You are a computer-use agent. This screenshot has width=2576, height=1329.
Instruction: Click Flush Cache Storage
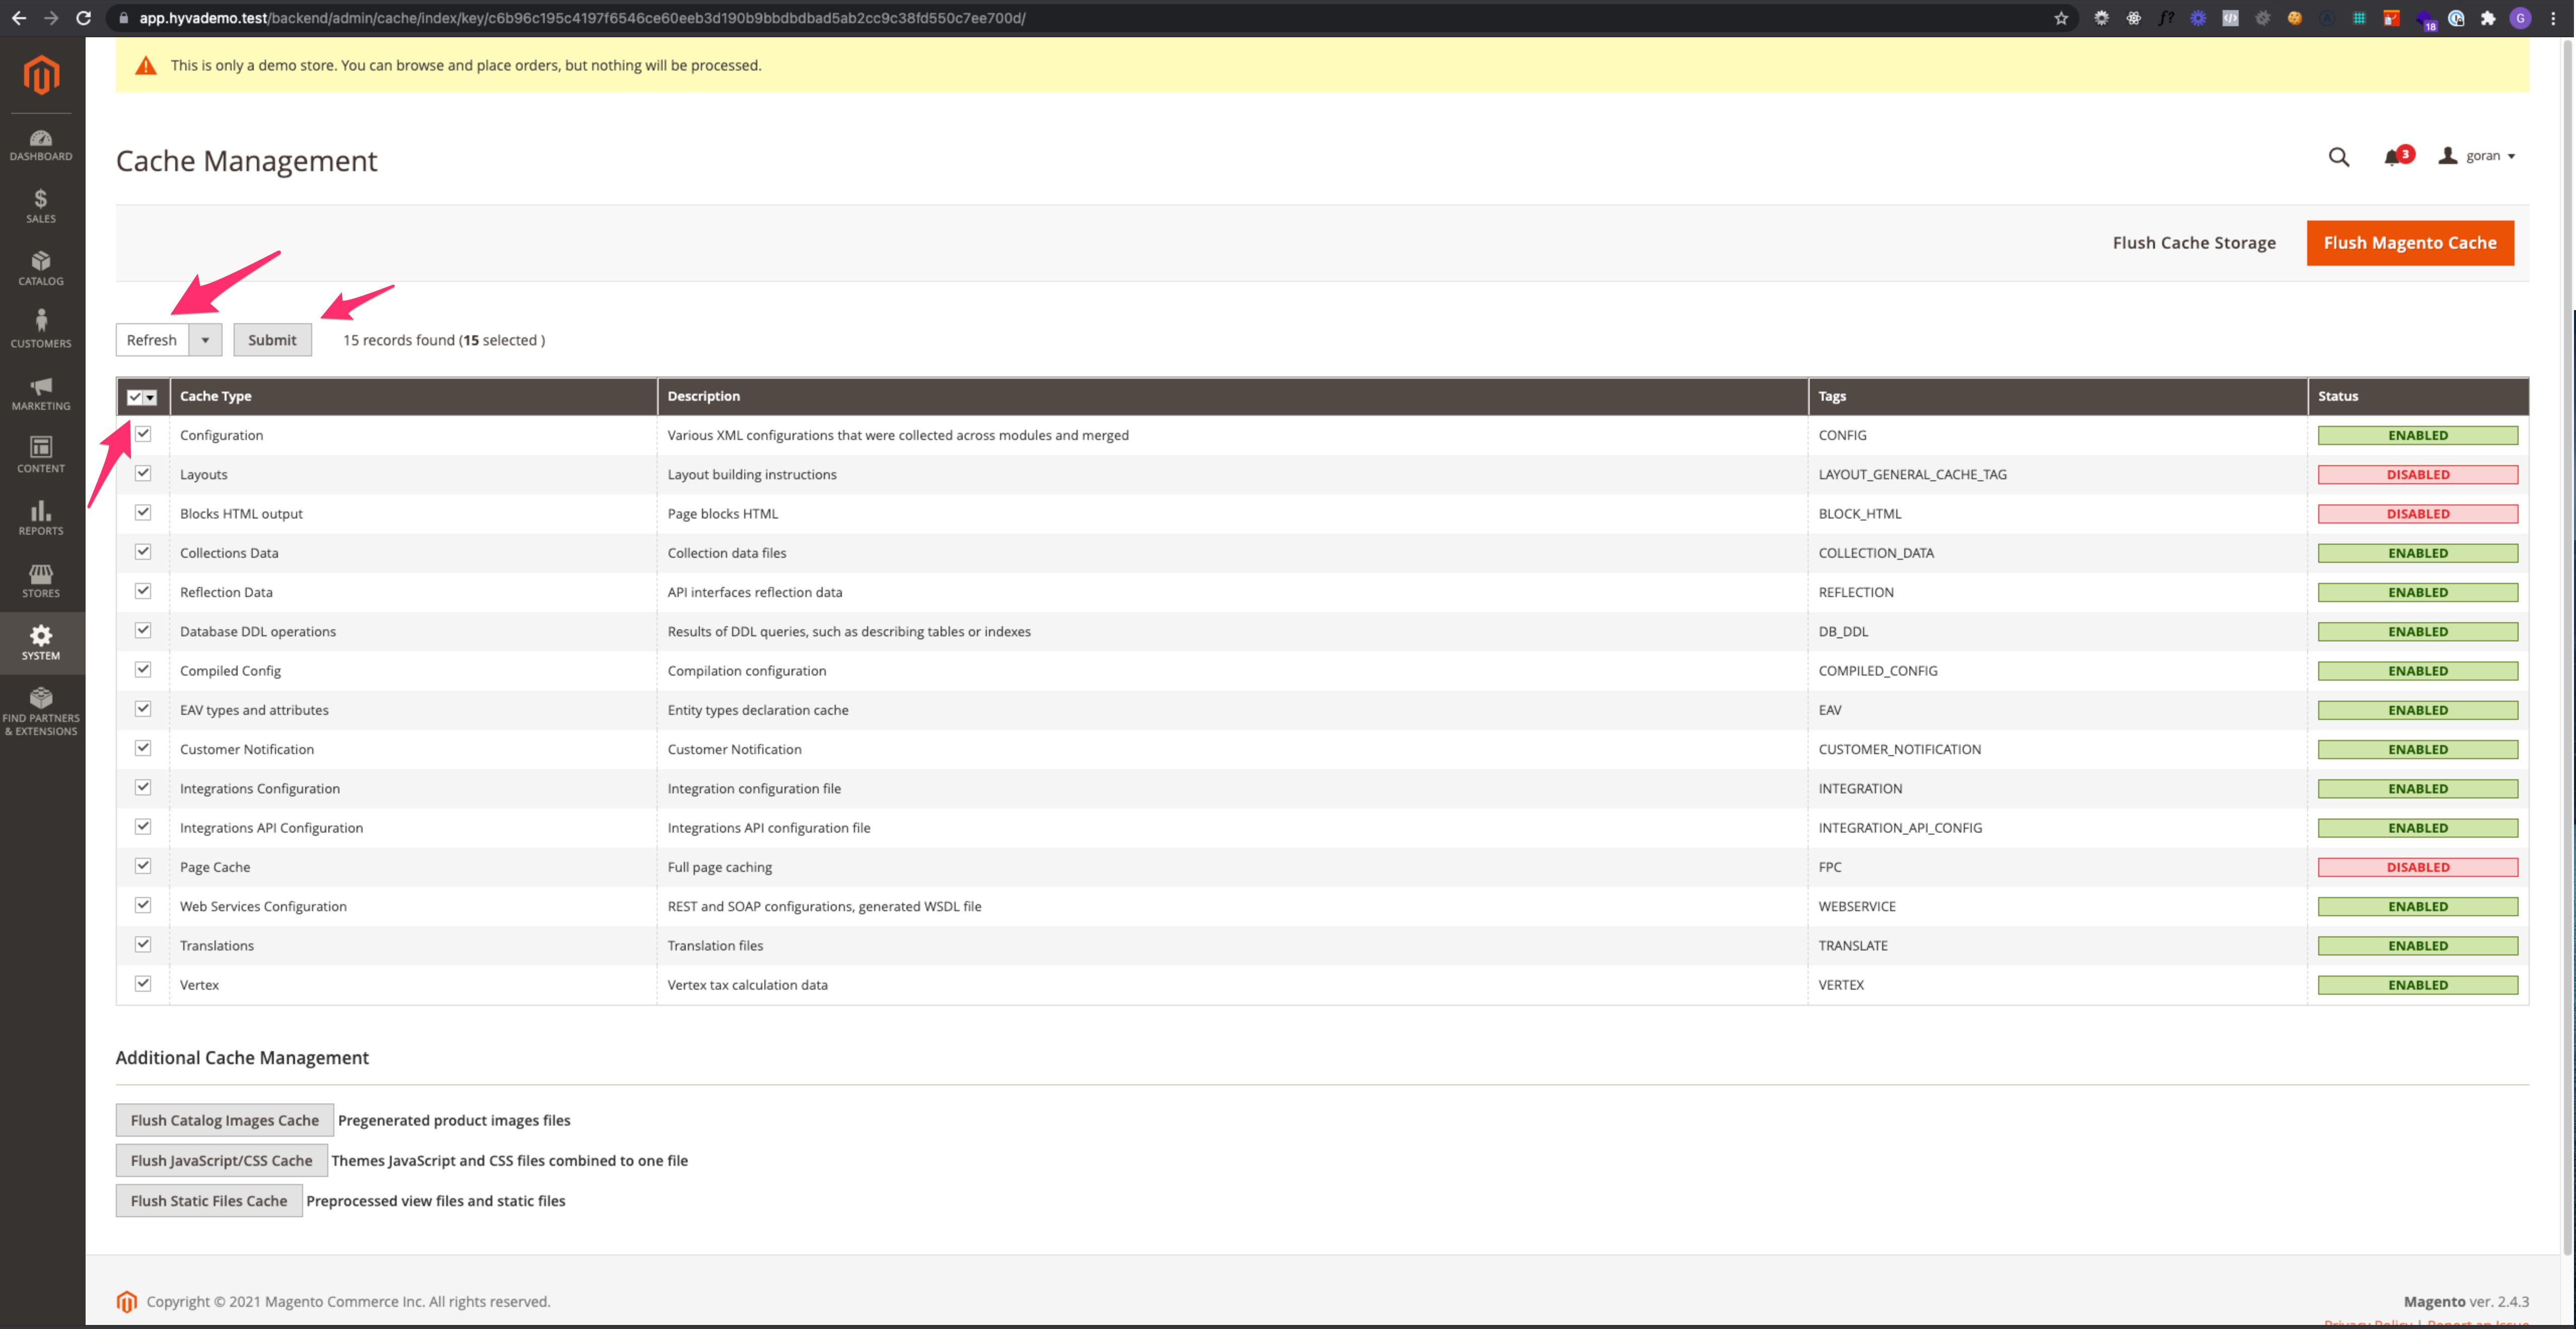2193,243
